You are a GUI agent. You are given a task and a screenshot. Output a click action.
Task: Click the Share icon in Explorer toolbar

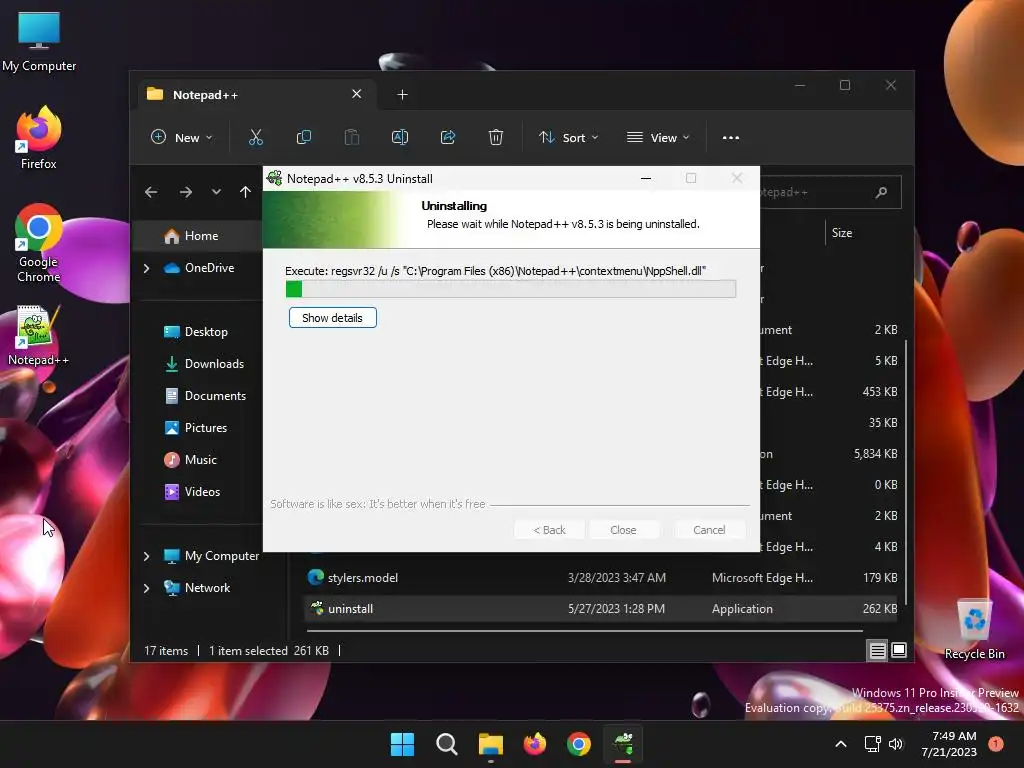point(448,137)
